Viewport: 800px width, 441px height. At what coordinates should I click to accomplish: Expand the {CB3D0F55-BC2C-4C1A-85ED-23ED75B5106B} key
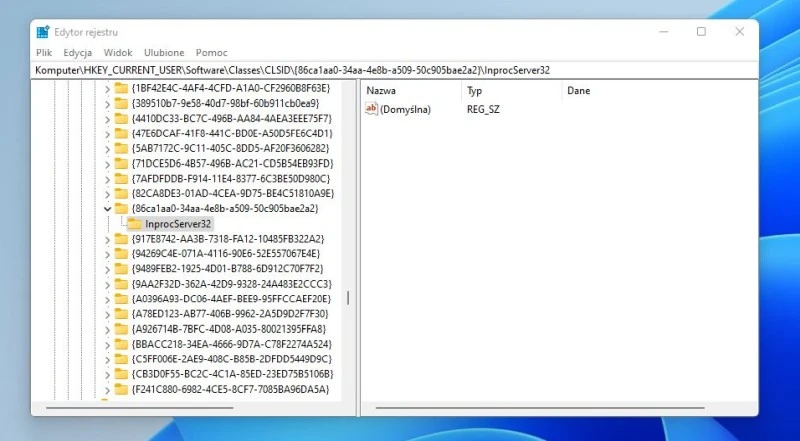(x=107, y=375)
